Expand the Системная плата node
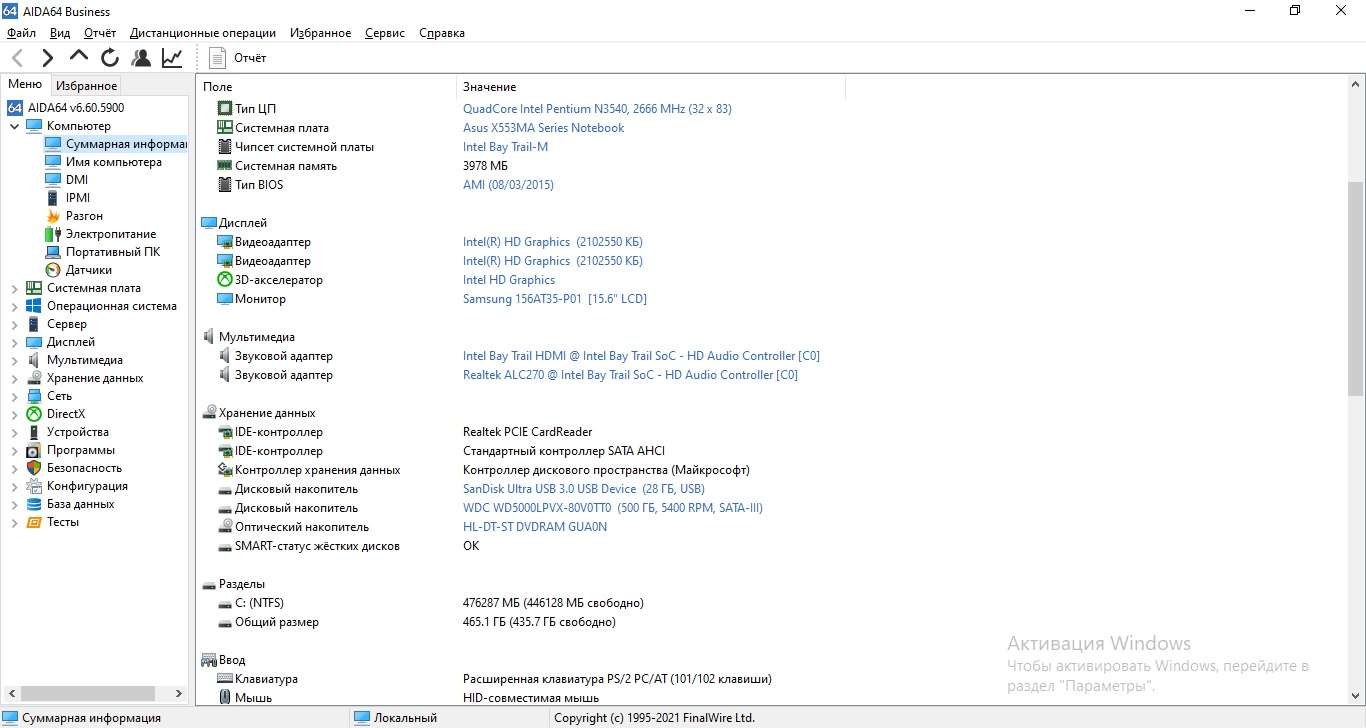Screen dimensions: 1366x728 15,288
